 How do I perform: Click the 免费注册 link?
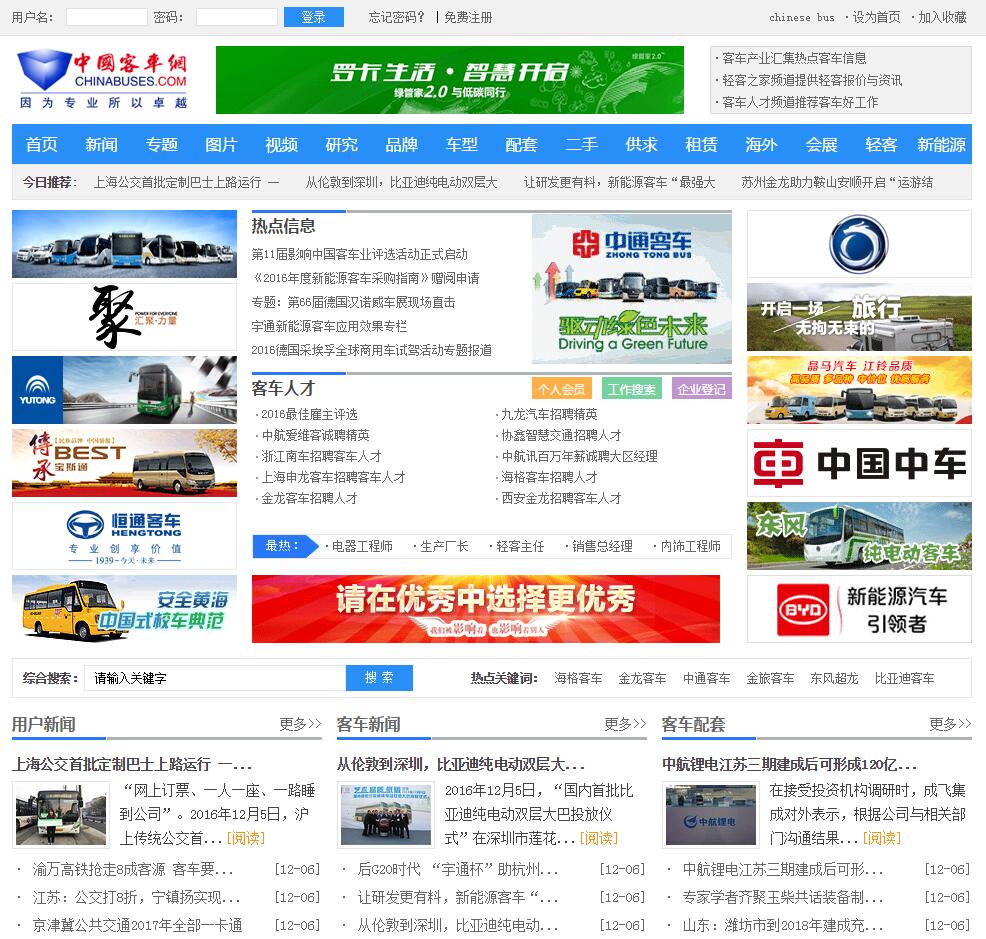(468, 18)
